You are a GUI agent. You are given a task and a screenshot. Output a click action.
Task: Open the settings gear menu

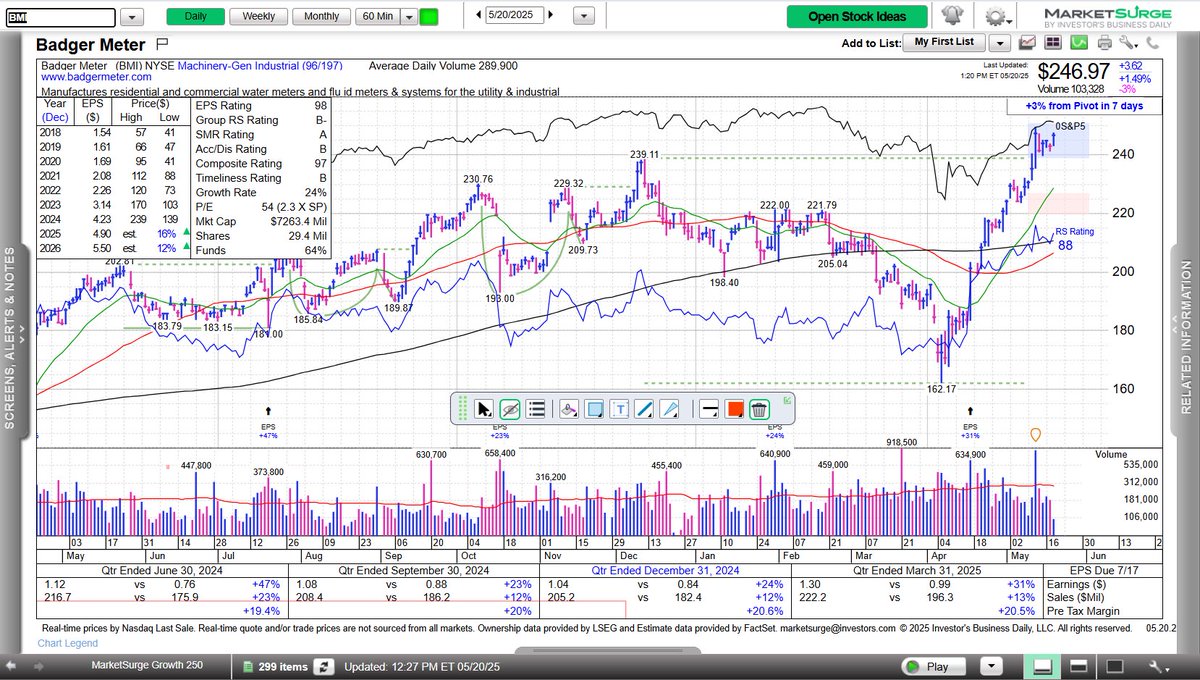998,17
